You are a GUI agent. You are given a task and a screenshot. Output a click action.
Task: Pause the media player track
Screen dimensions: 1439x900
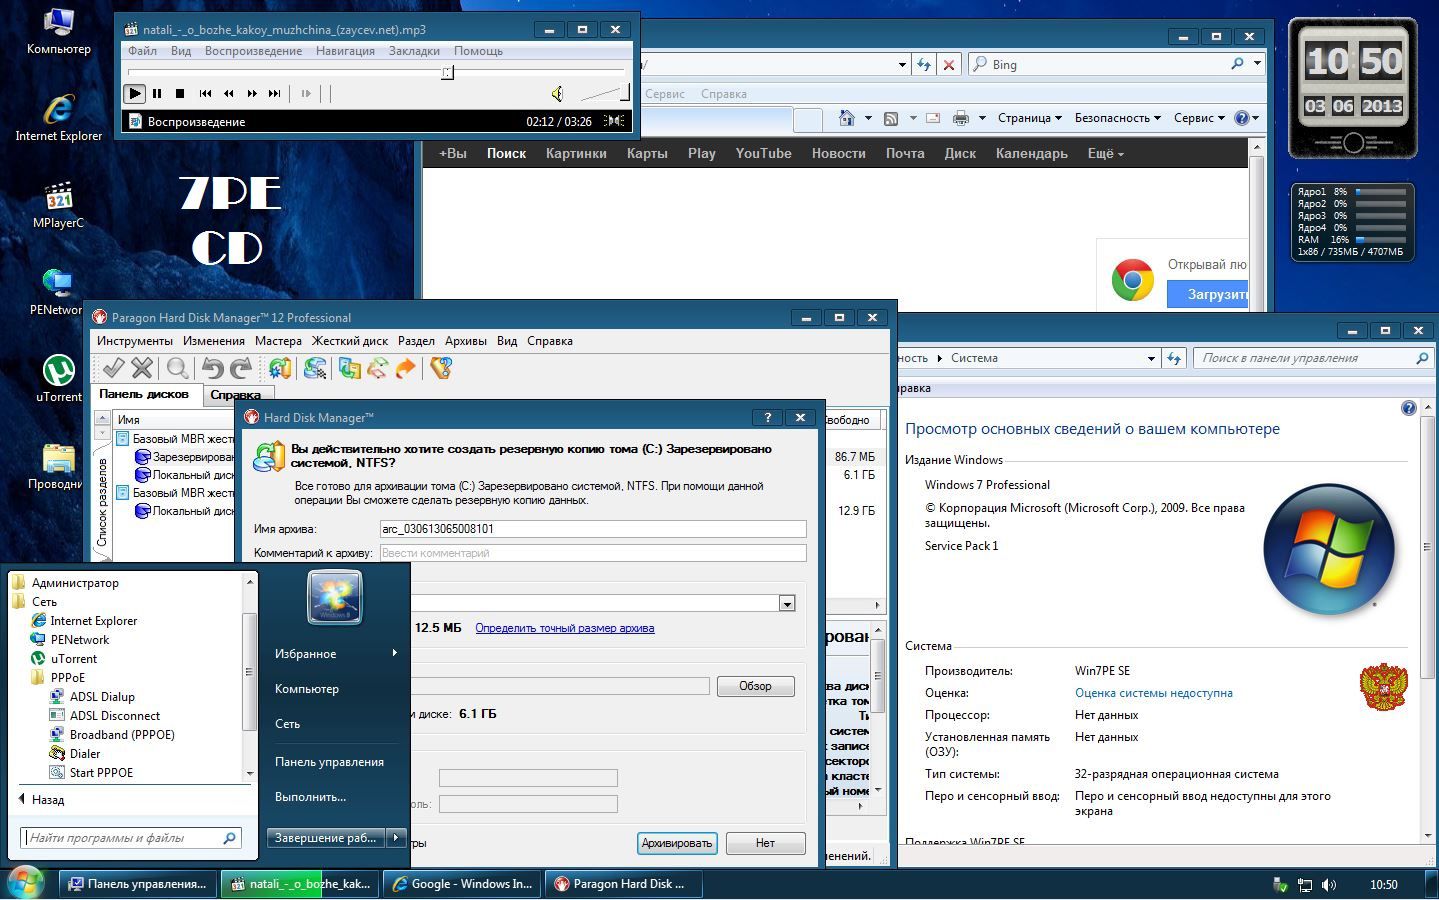point(157,93)
